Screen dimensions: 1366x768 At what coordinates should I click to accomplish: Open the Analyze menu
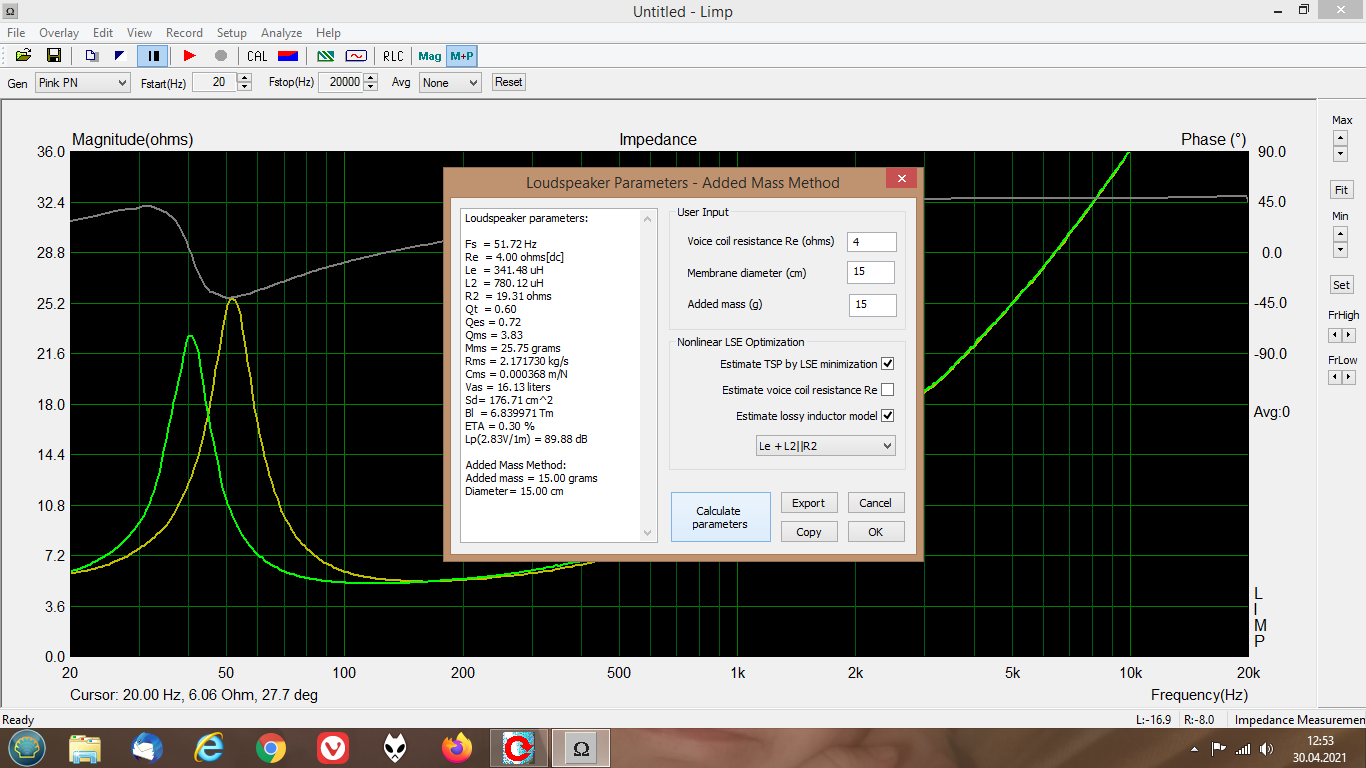click(281, 33)
